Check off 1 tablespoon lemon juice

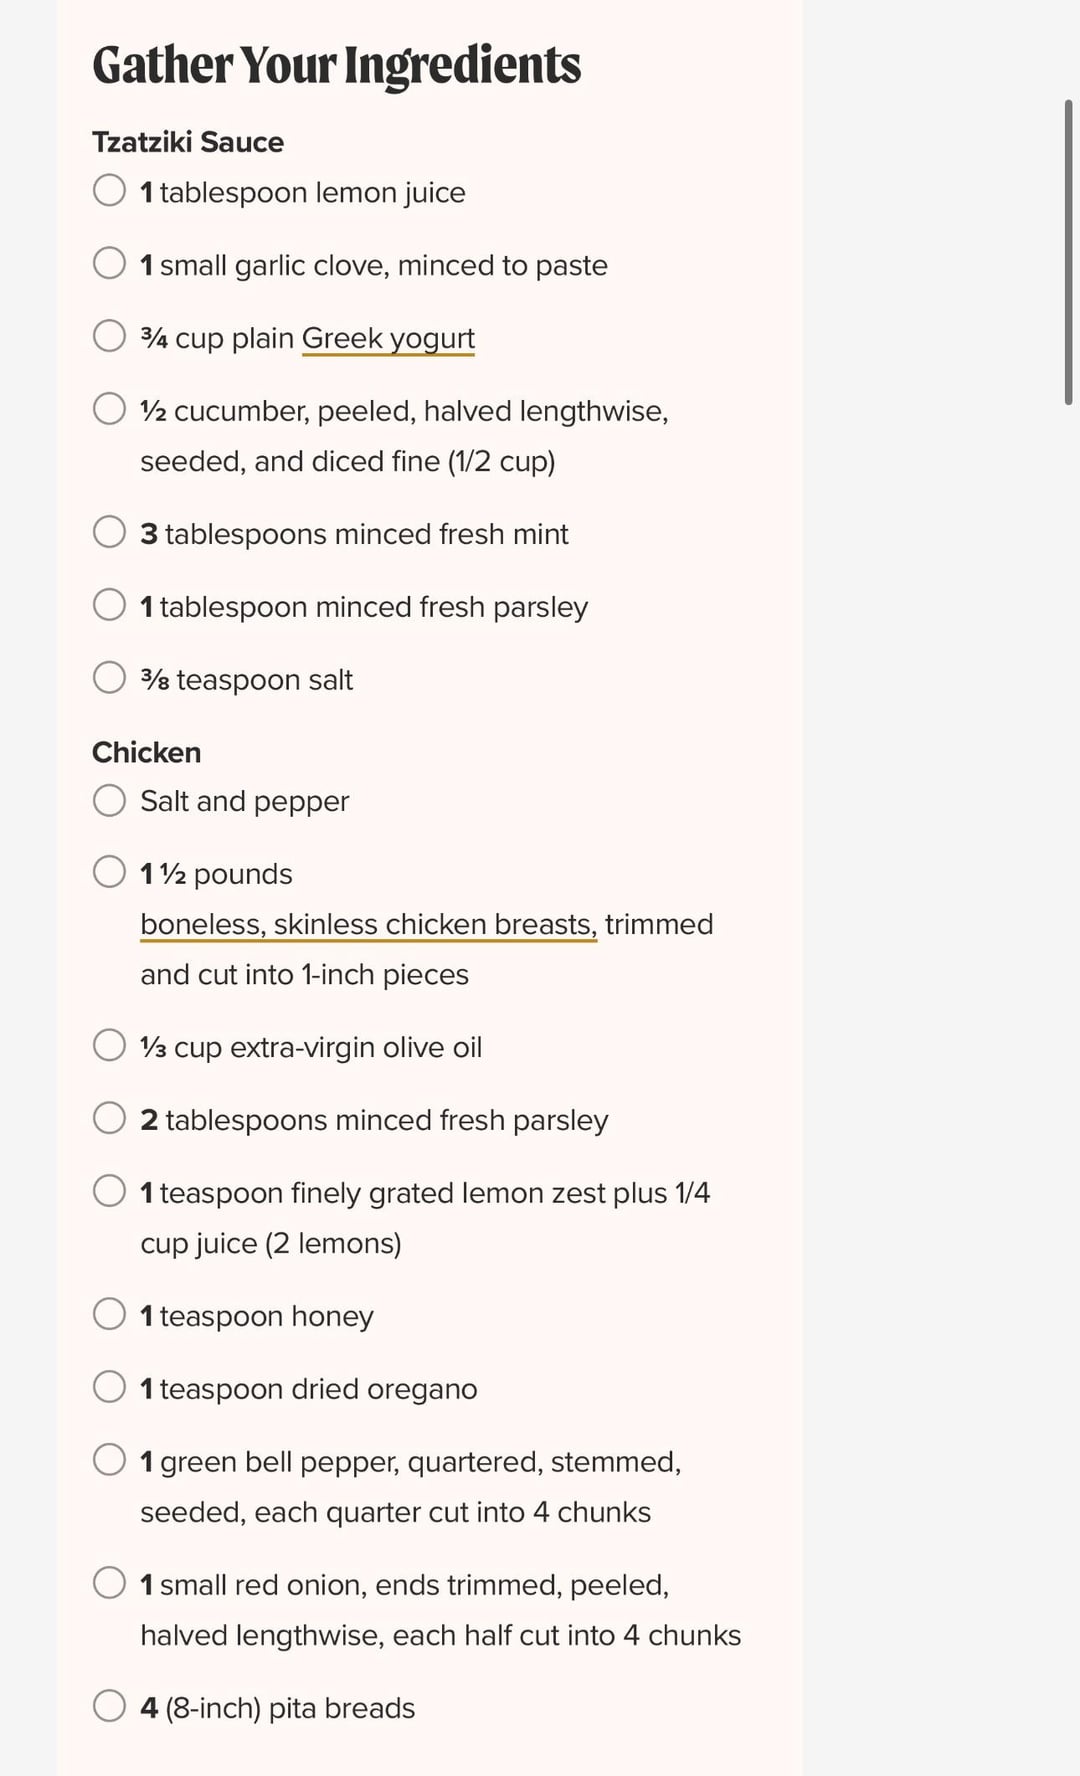click(109, 190)
